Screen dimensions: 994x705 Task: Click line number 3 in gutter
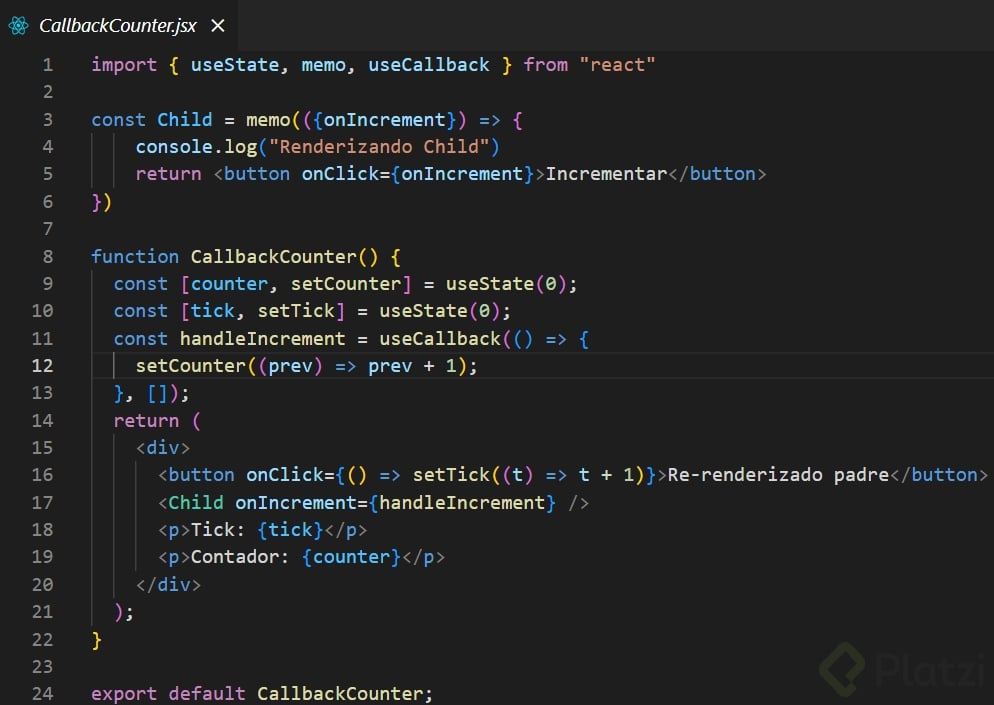tap(48, 120)
